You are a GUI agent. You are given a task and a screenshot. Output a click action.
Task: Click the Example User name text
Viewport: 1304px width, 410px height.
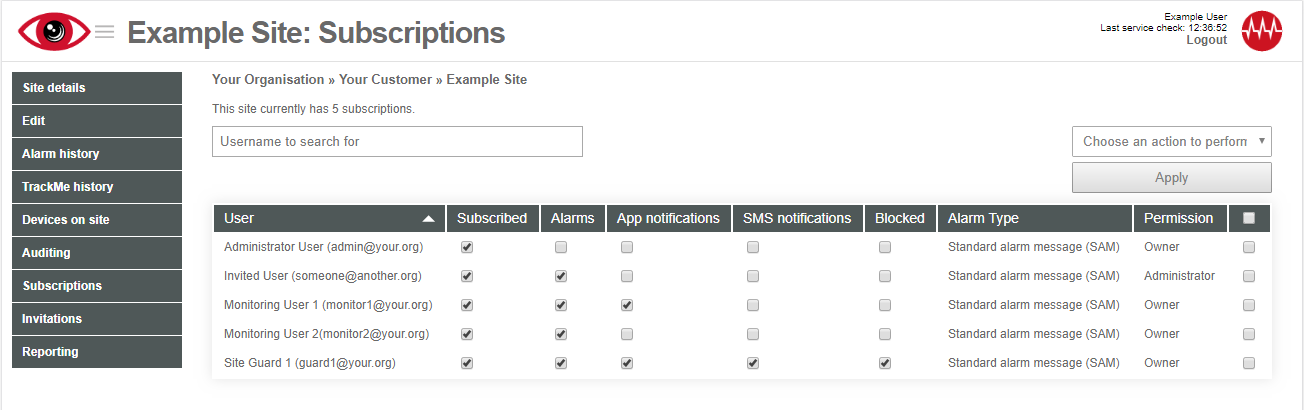(1196, 17)
